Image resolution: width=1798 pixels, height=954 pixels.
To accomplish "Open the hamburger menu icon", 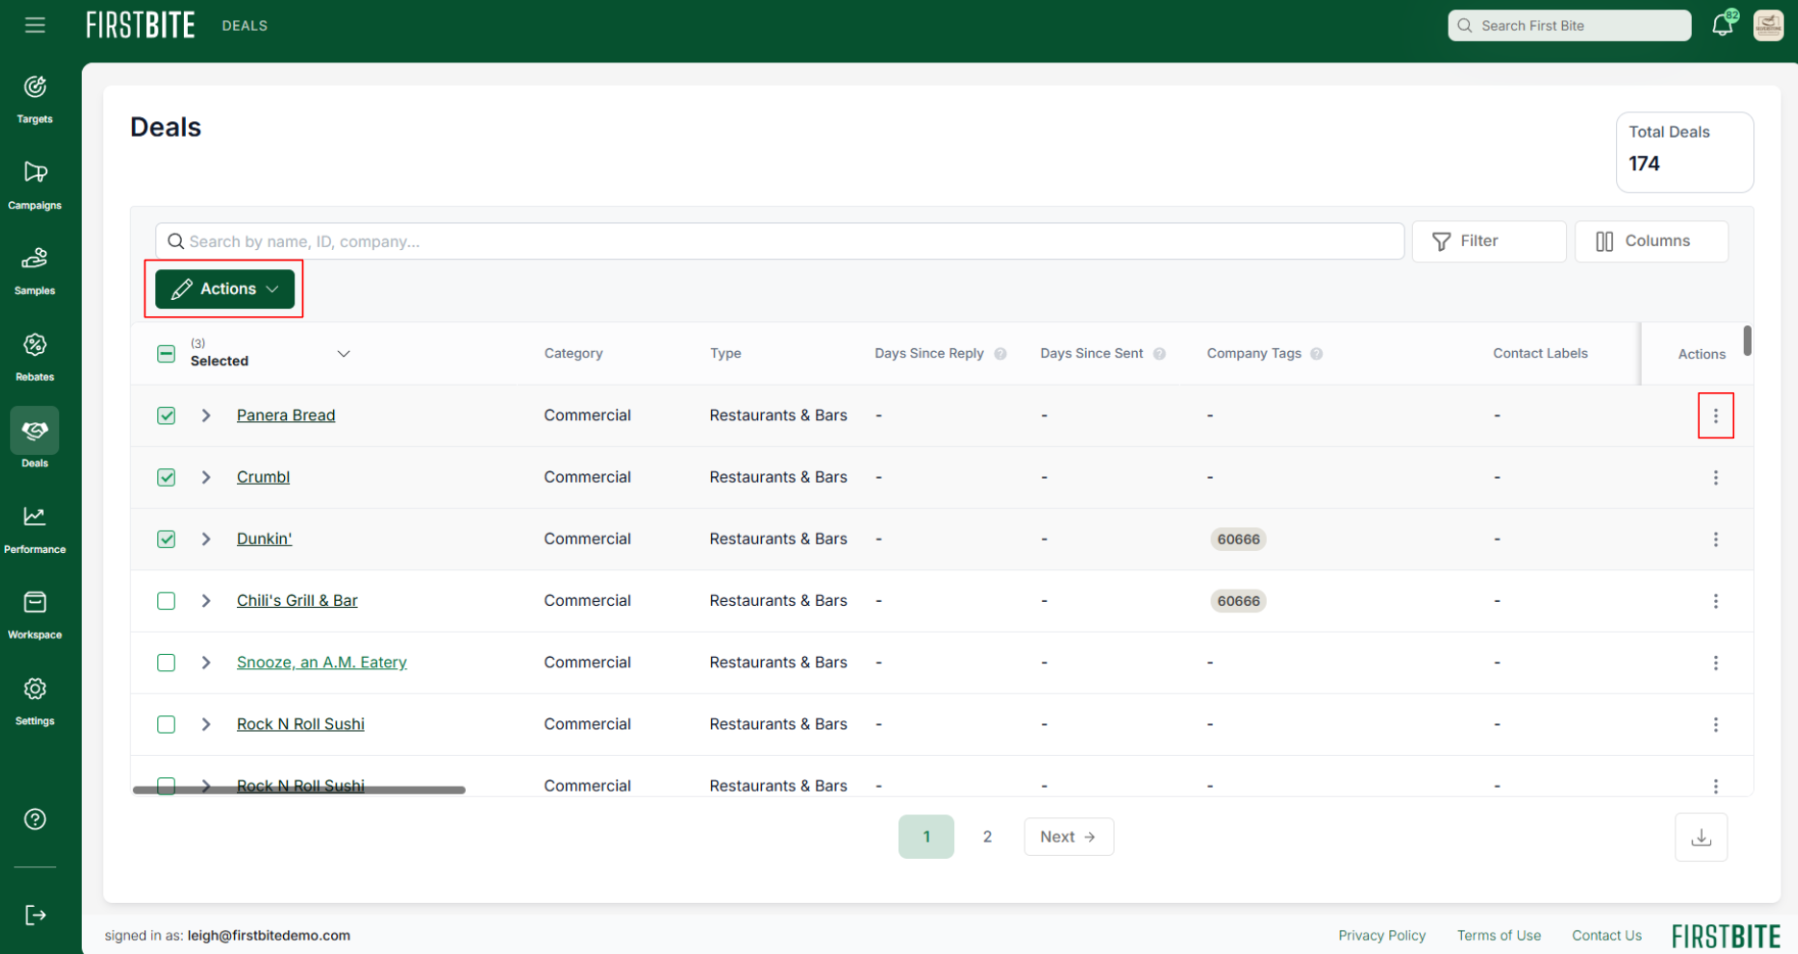I will [x=35, y=25].
